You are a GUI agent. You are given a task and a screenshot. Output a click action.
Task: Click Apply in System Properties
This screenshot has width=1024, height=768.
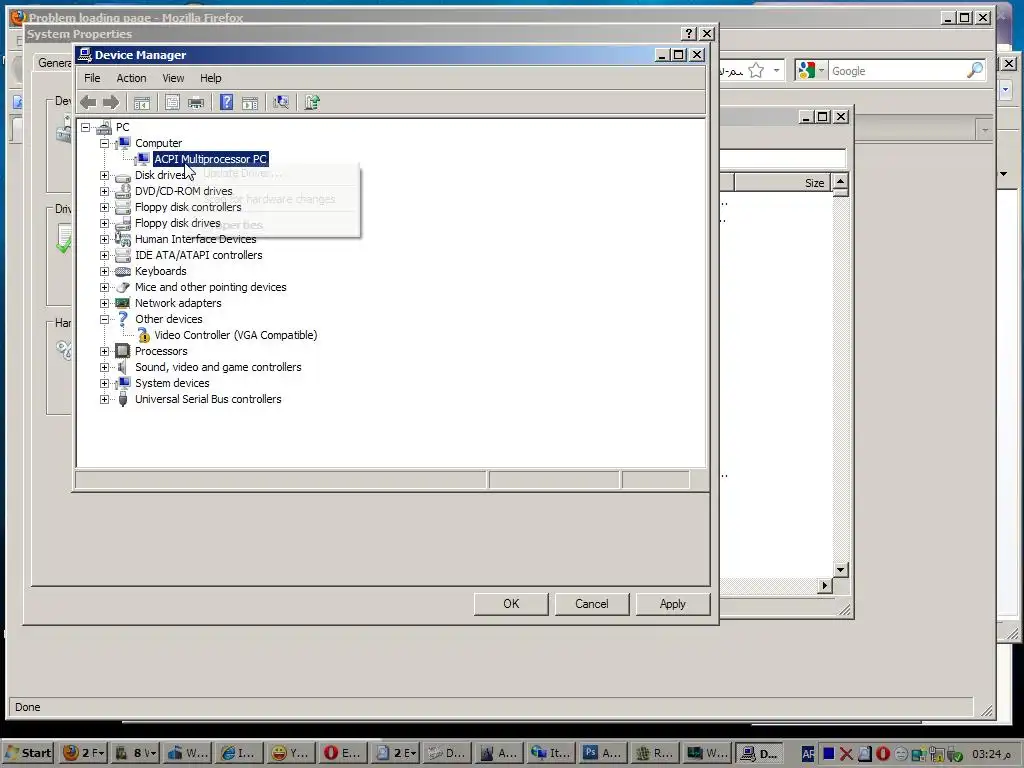point(673,604)
